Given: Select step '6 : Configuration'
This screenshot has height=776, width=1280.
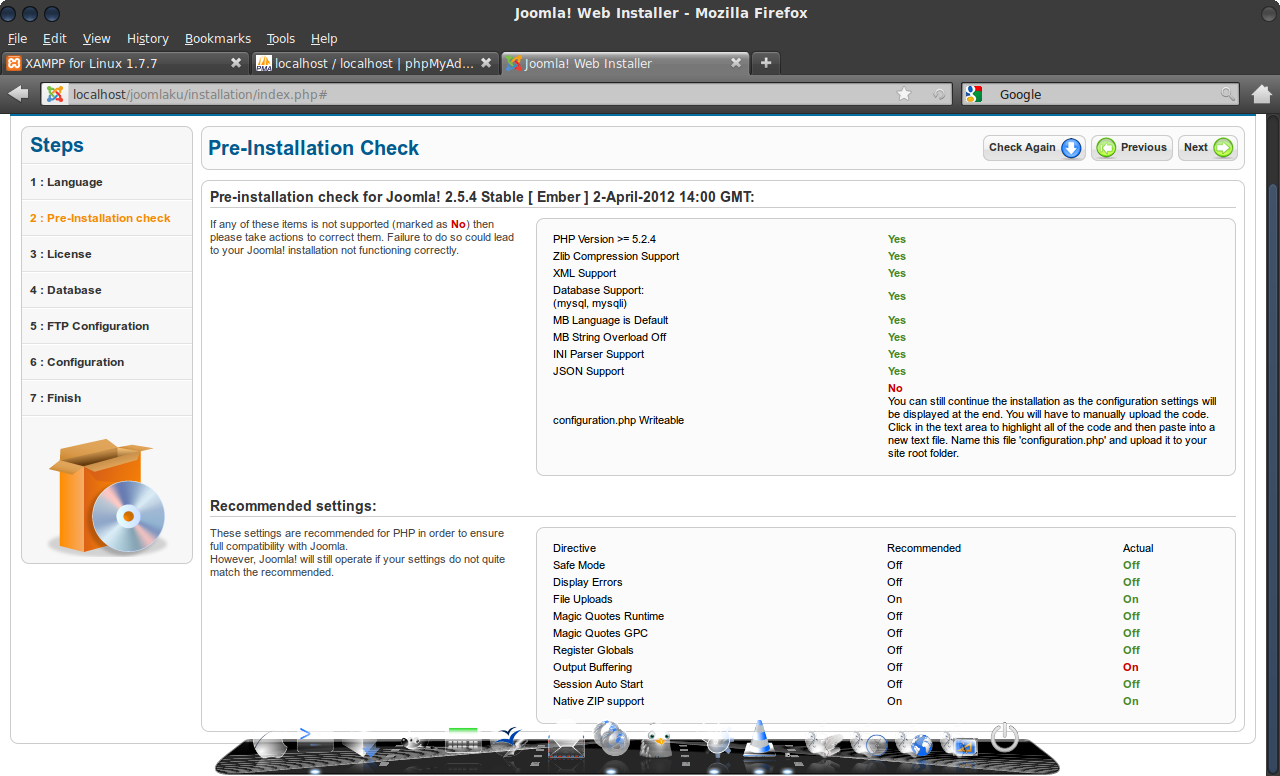Looking at the screenshot, I should [107, 362].
